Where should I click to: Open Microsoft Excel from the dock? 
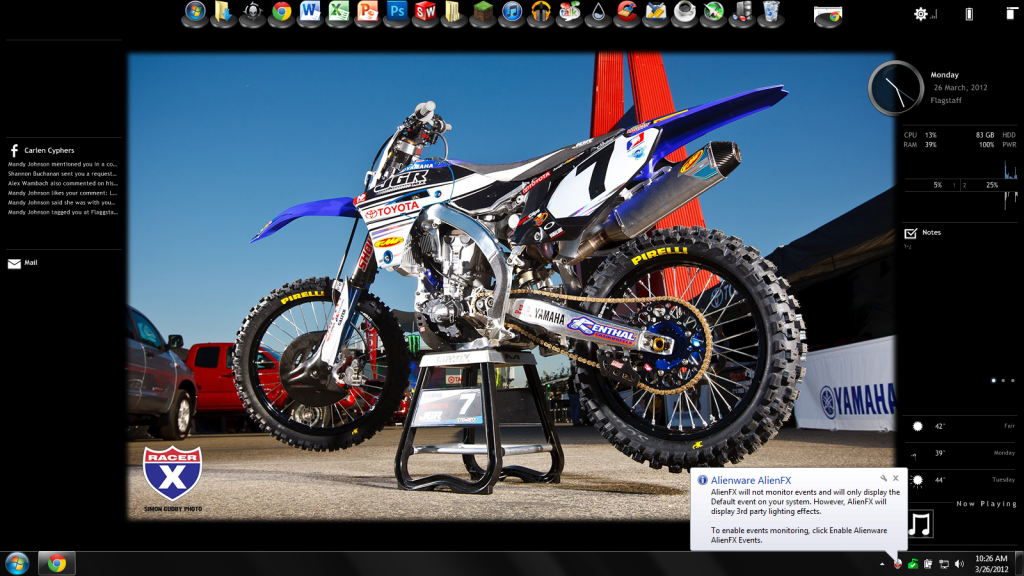(x=339, y=12)
